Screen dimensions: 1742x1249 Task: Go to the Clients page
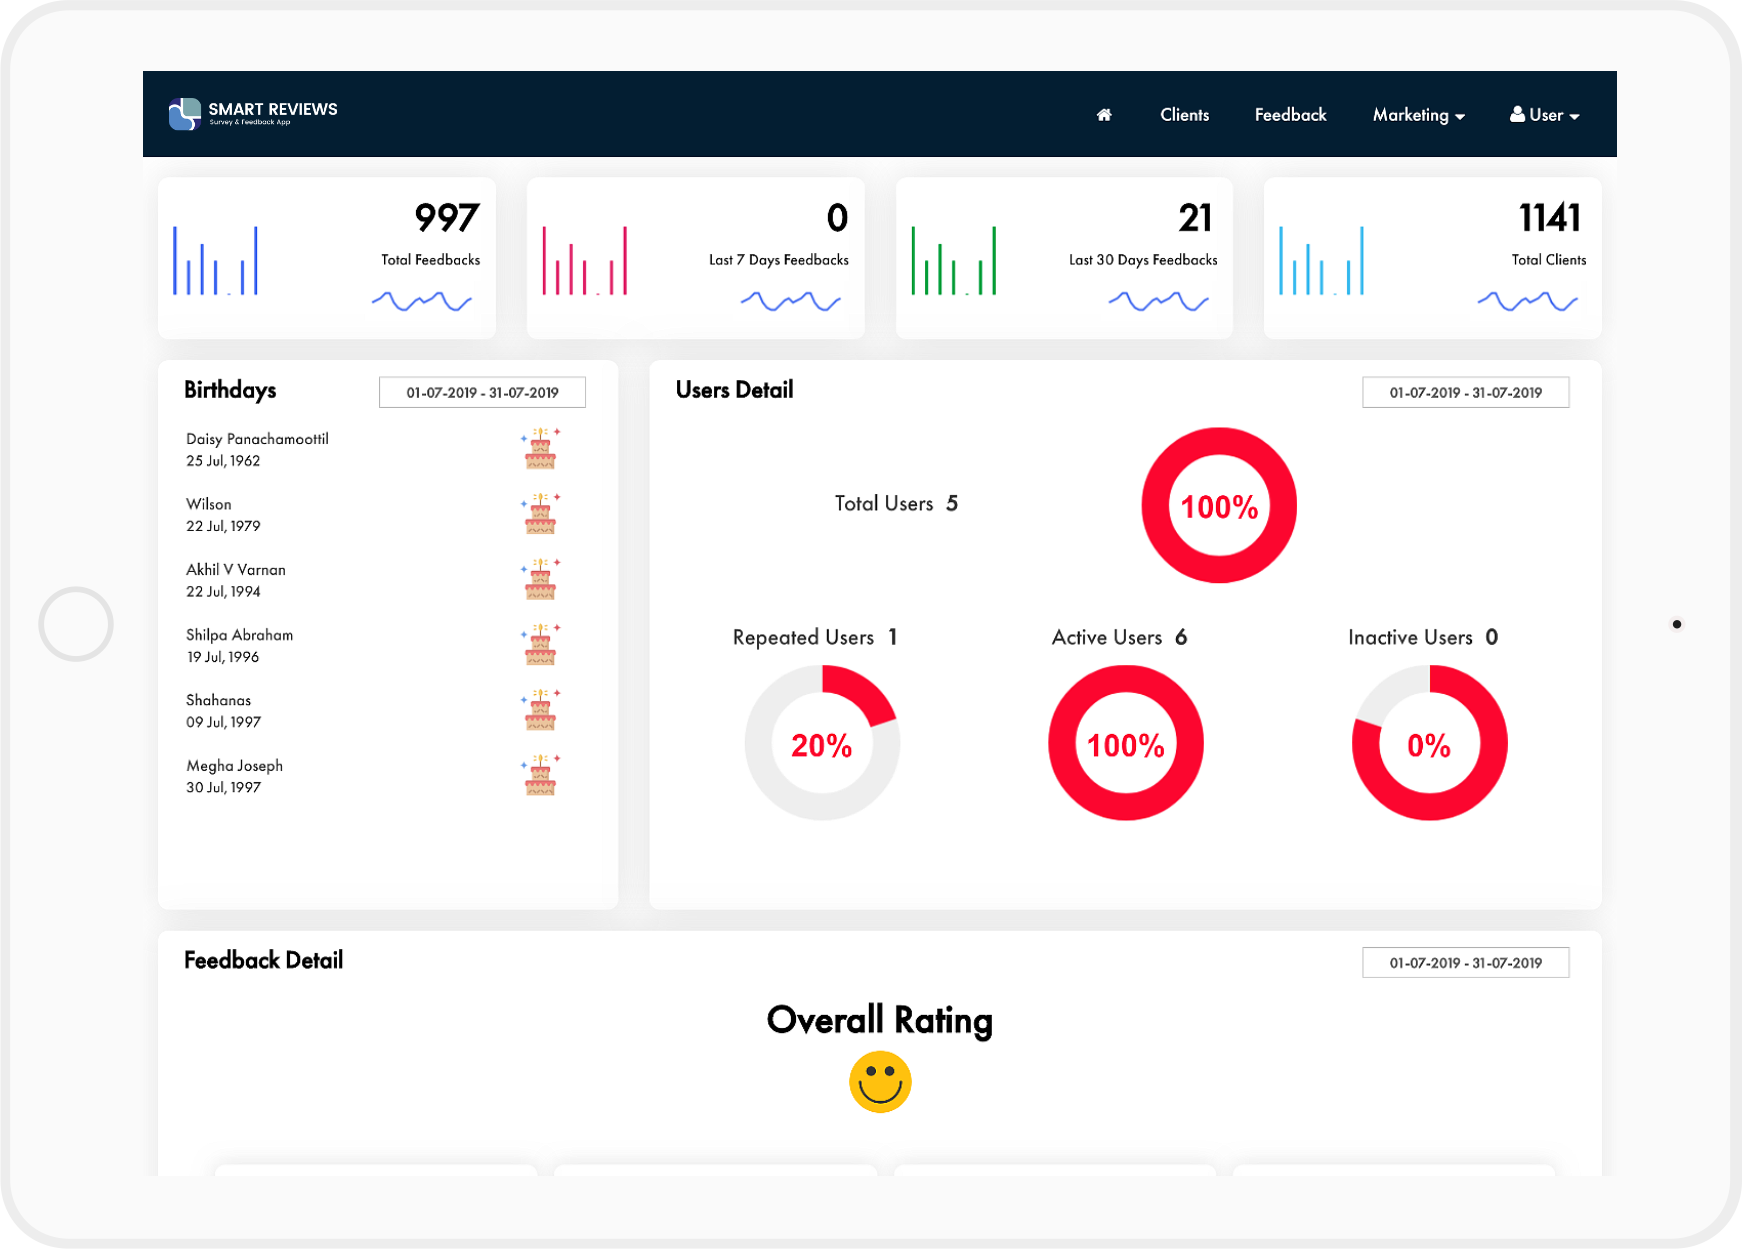(x=1184, y=115)
